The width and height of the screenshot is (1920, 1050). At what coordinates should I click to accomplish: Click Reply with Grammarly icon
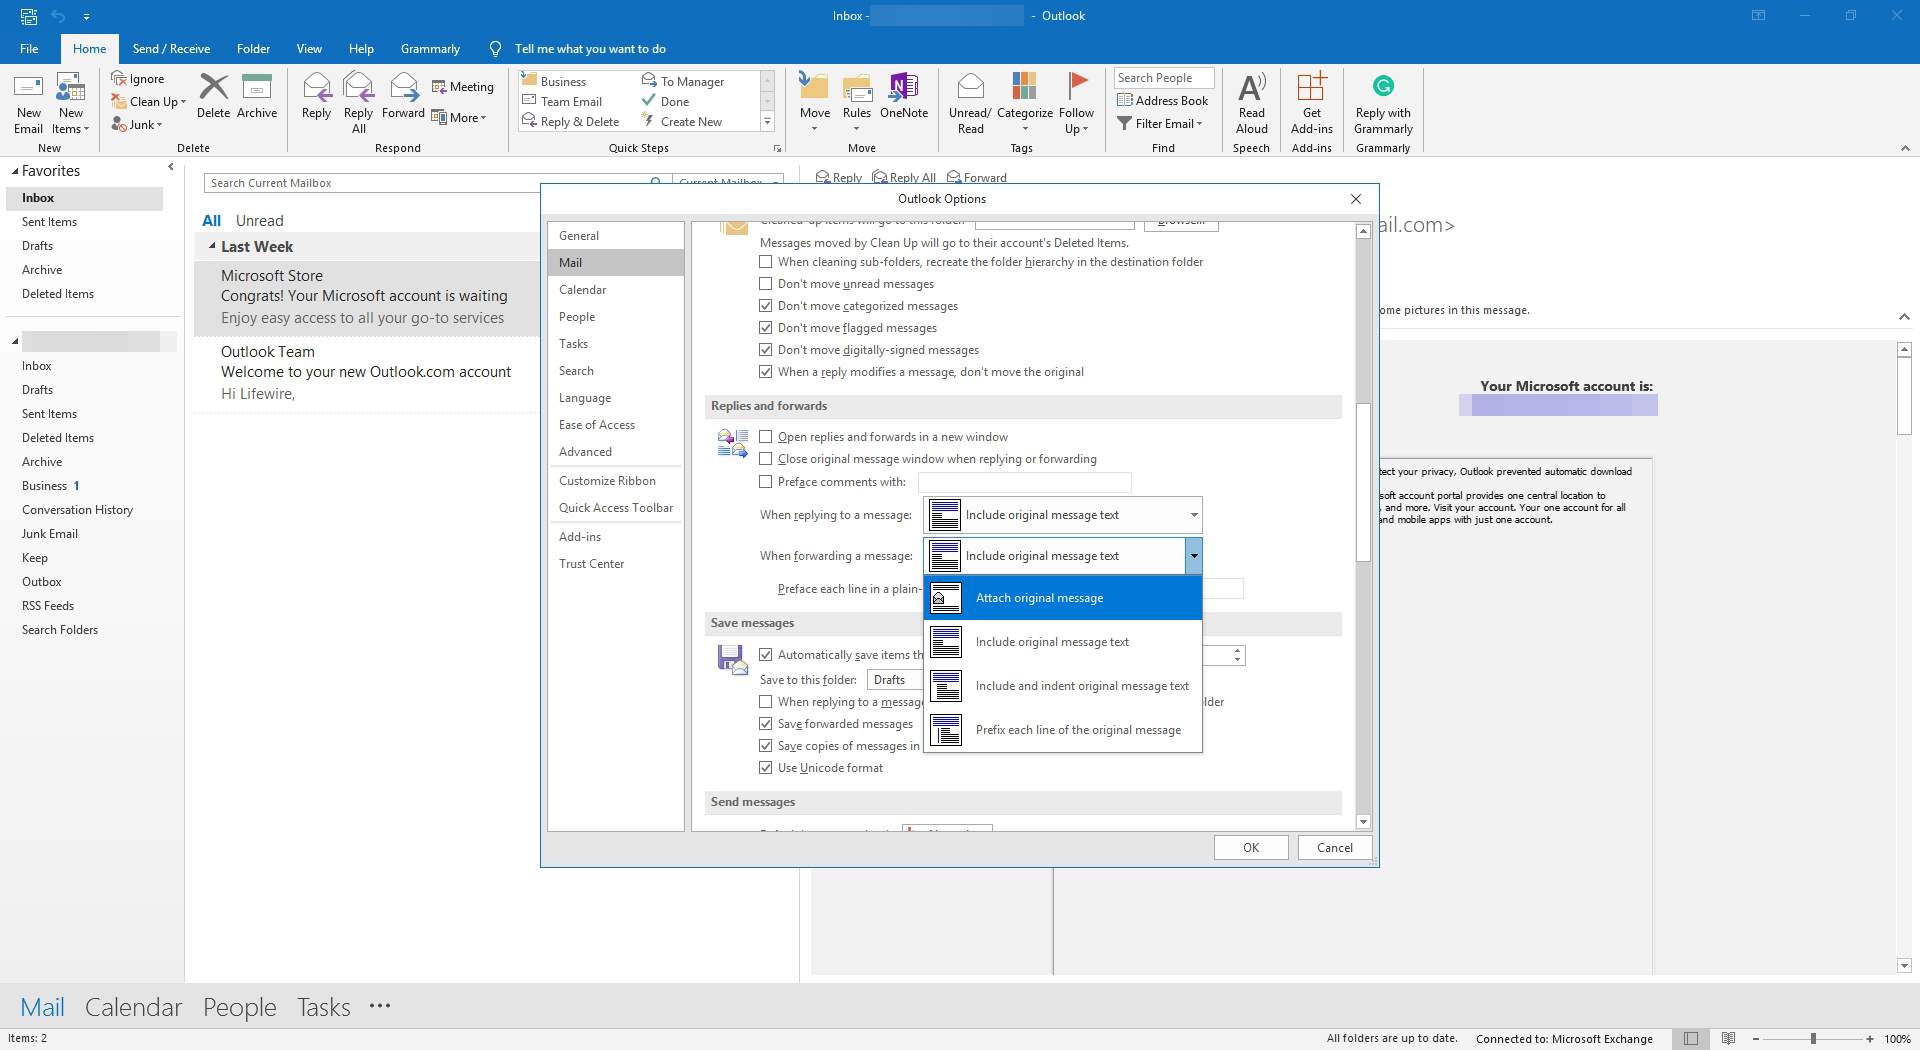pyautogui.click(x=1383, y=103)
